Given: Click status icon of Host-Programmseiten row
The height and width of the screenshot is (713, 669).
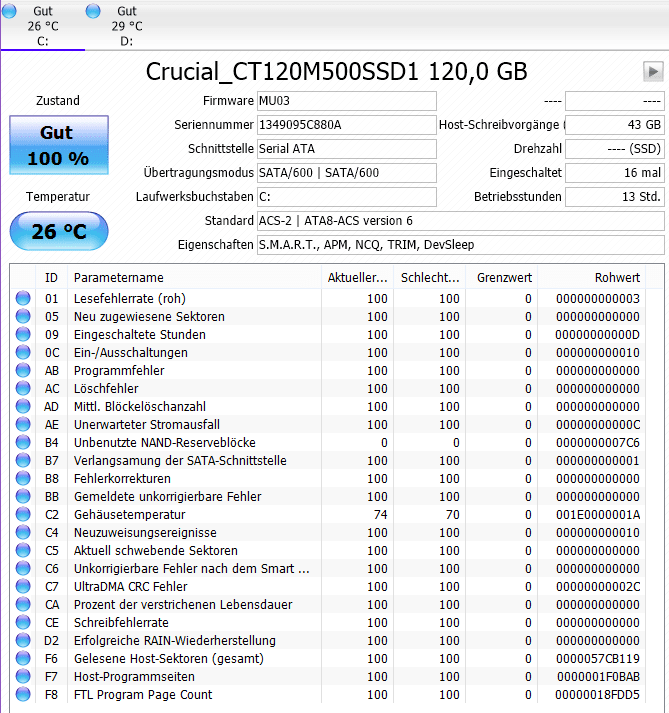Looking at the screenshot, I should [23, 677].
